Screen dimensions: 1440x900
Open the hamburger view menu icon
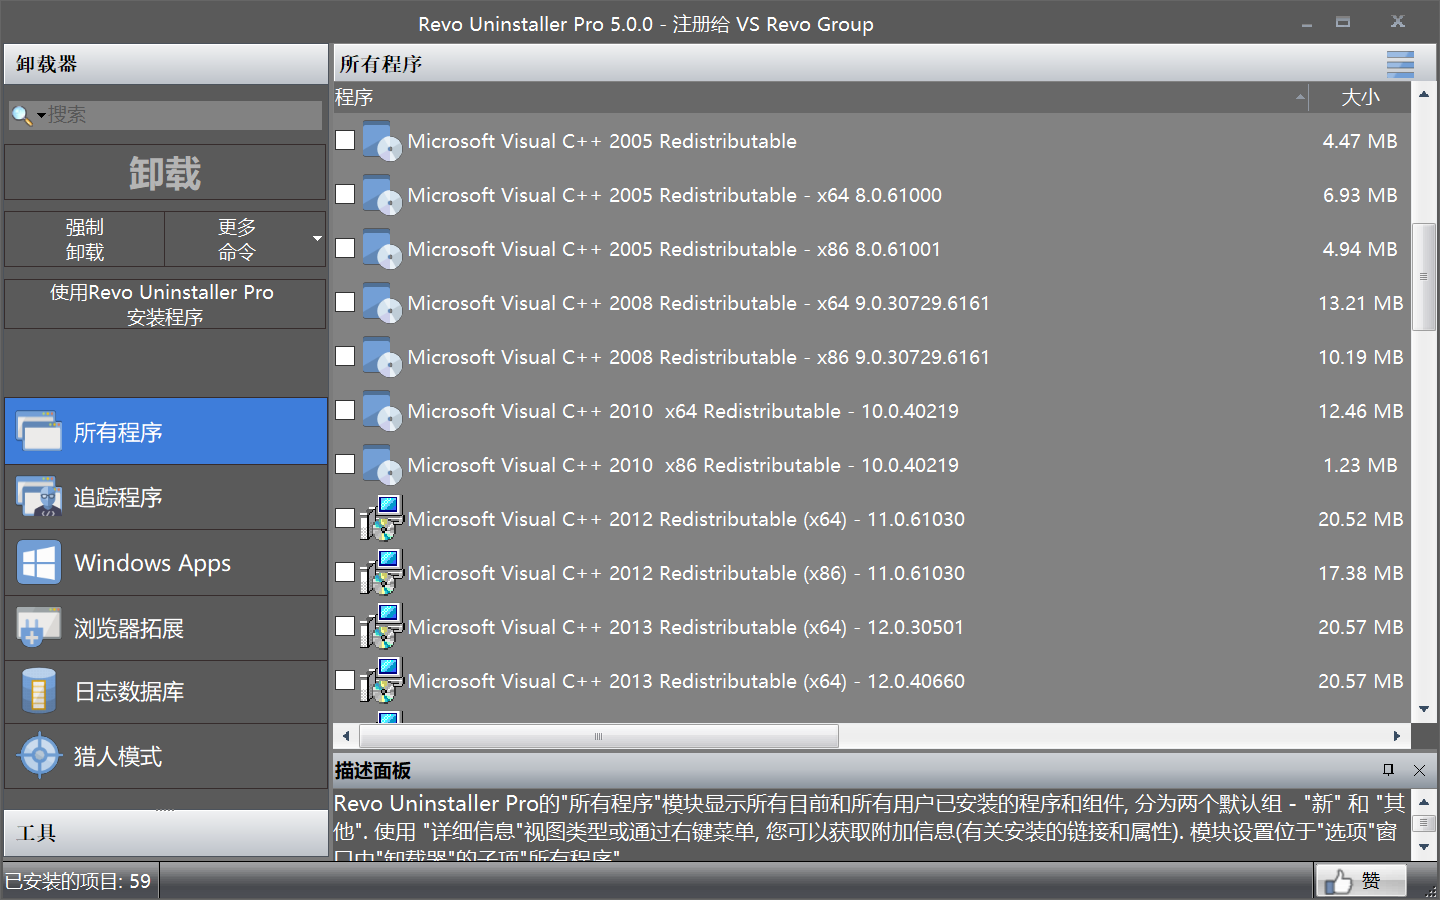pyautogui.click(x=1400, y=64)
